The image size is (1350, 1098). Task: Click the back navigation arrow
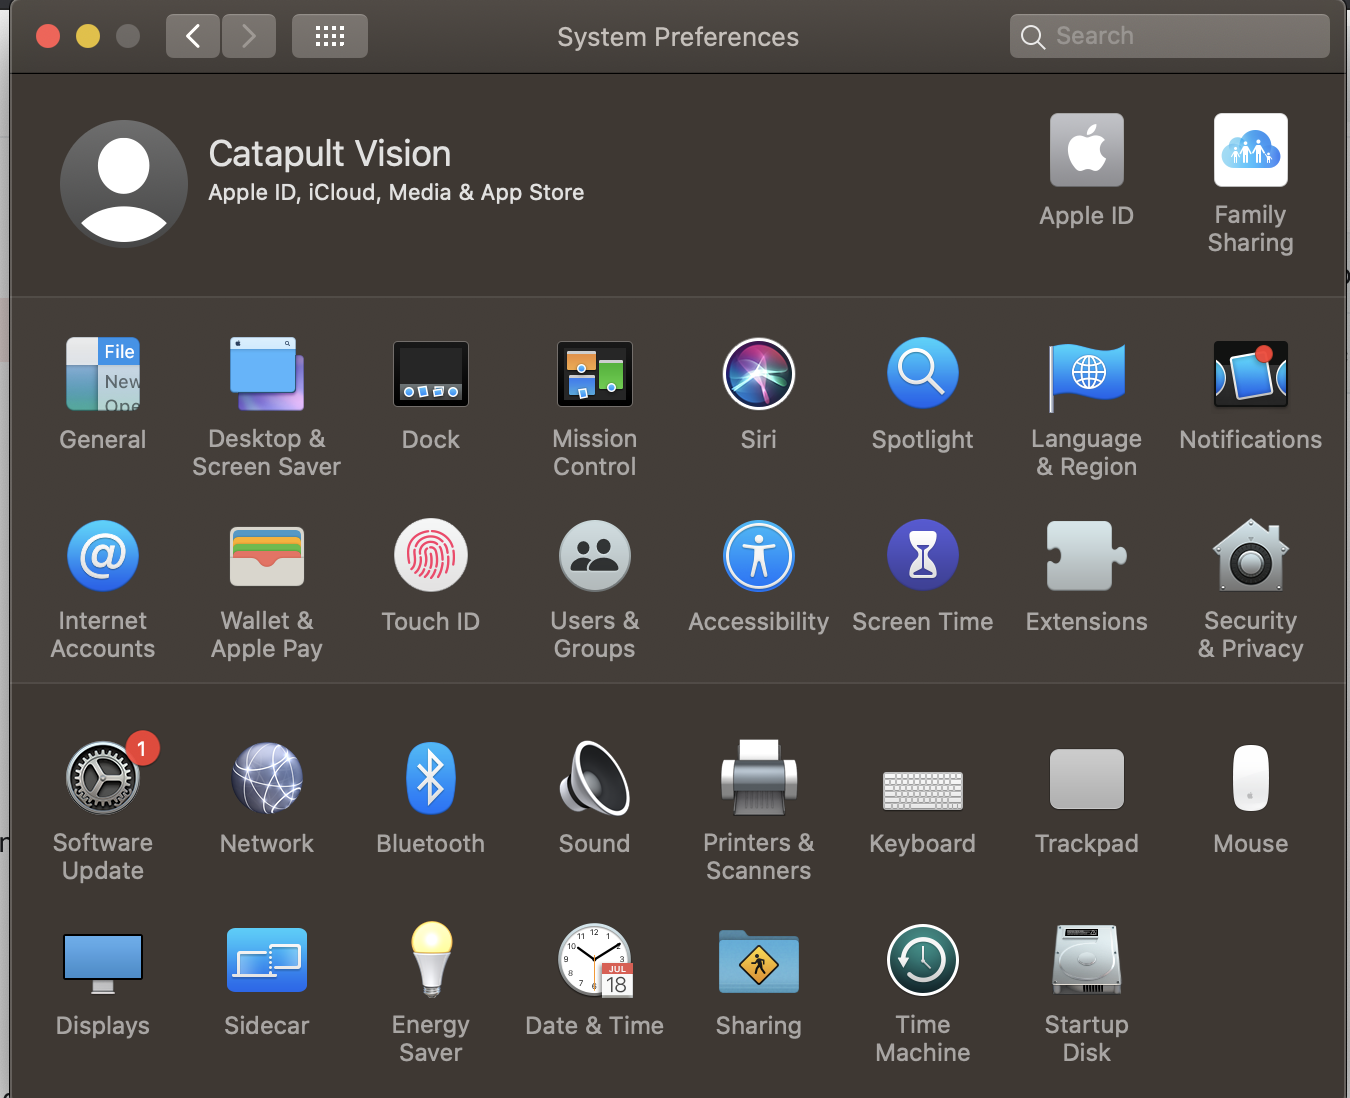click(x=193, y=37)
